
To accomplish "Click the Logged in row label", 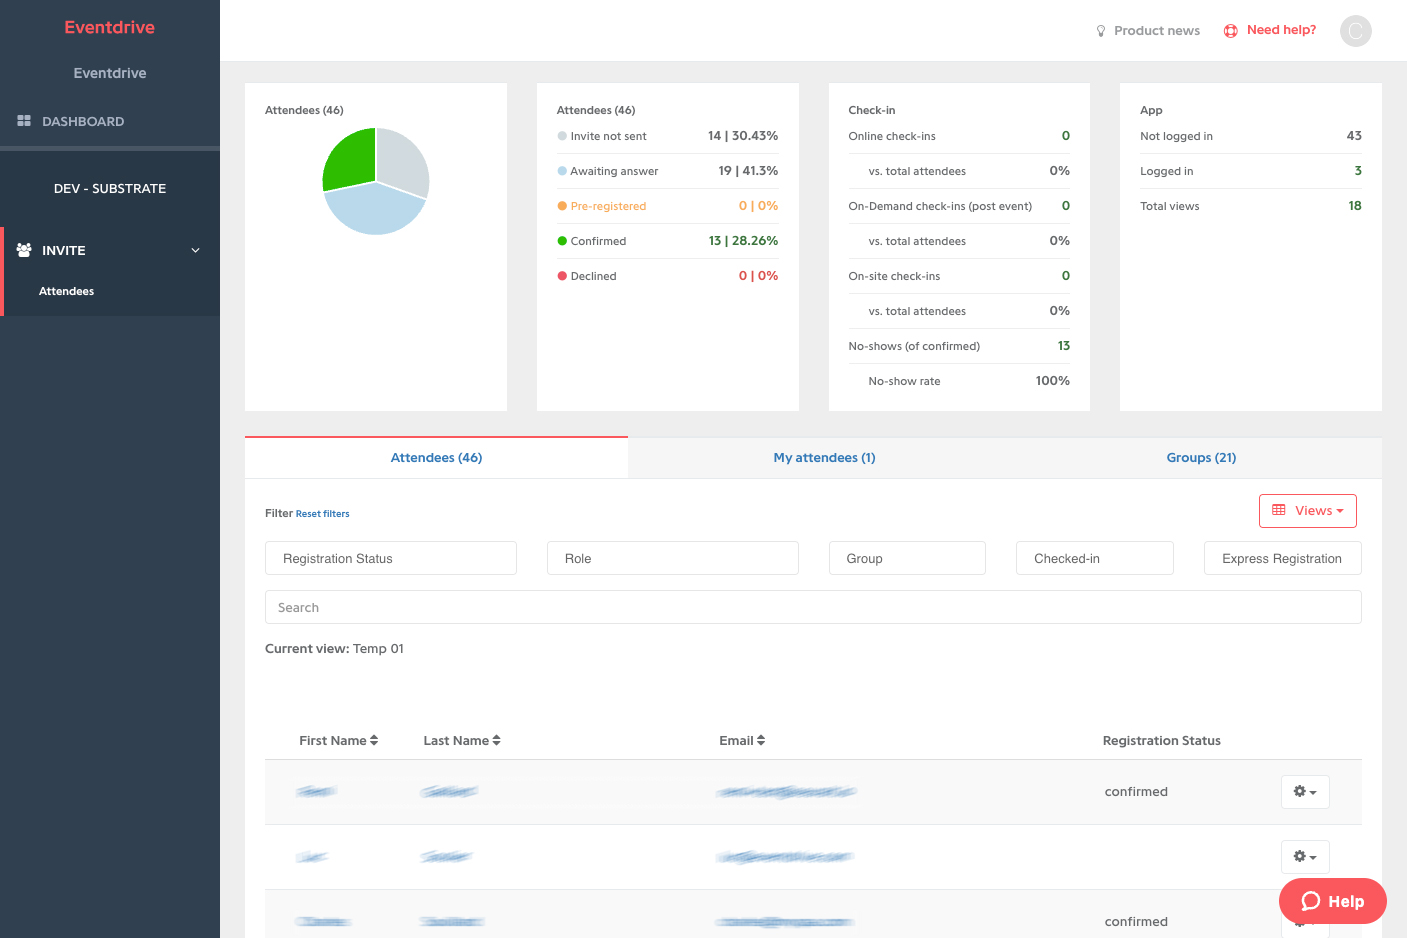I will tap(1166, 171).
